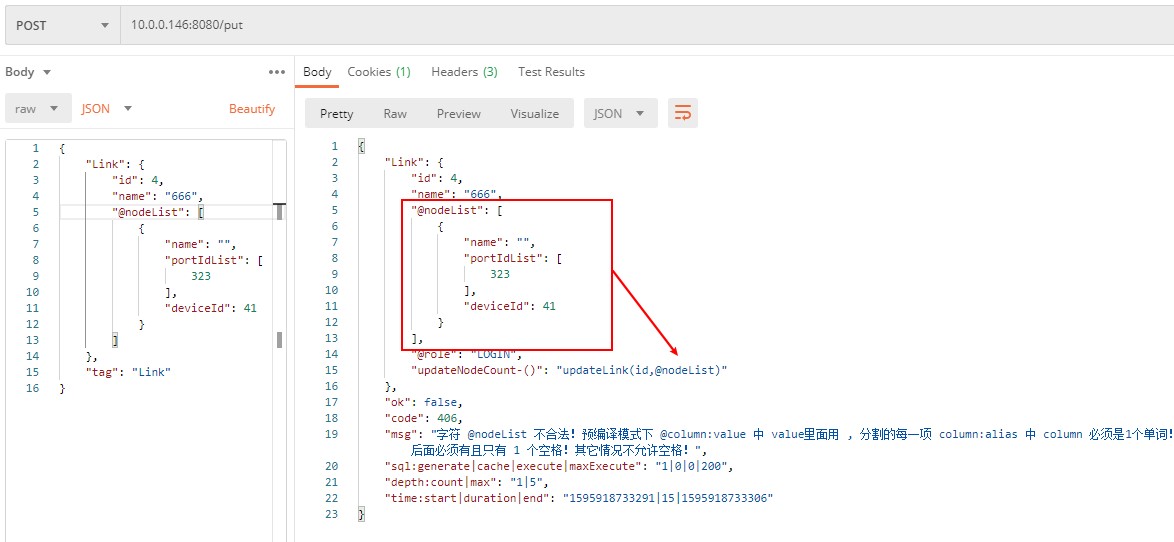The image size is (1174, 542).
Task: Select the Preview view button
Action: click(x=458, y=114)
